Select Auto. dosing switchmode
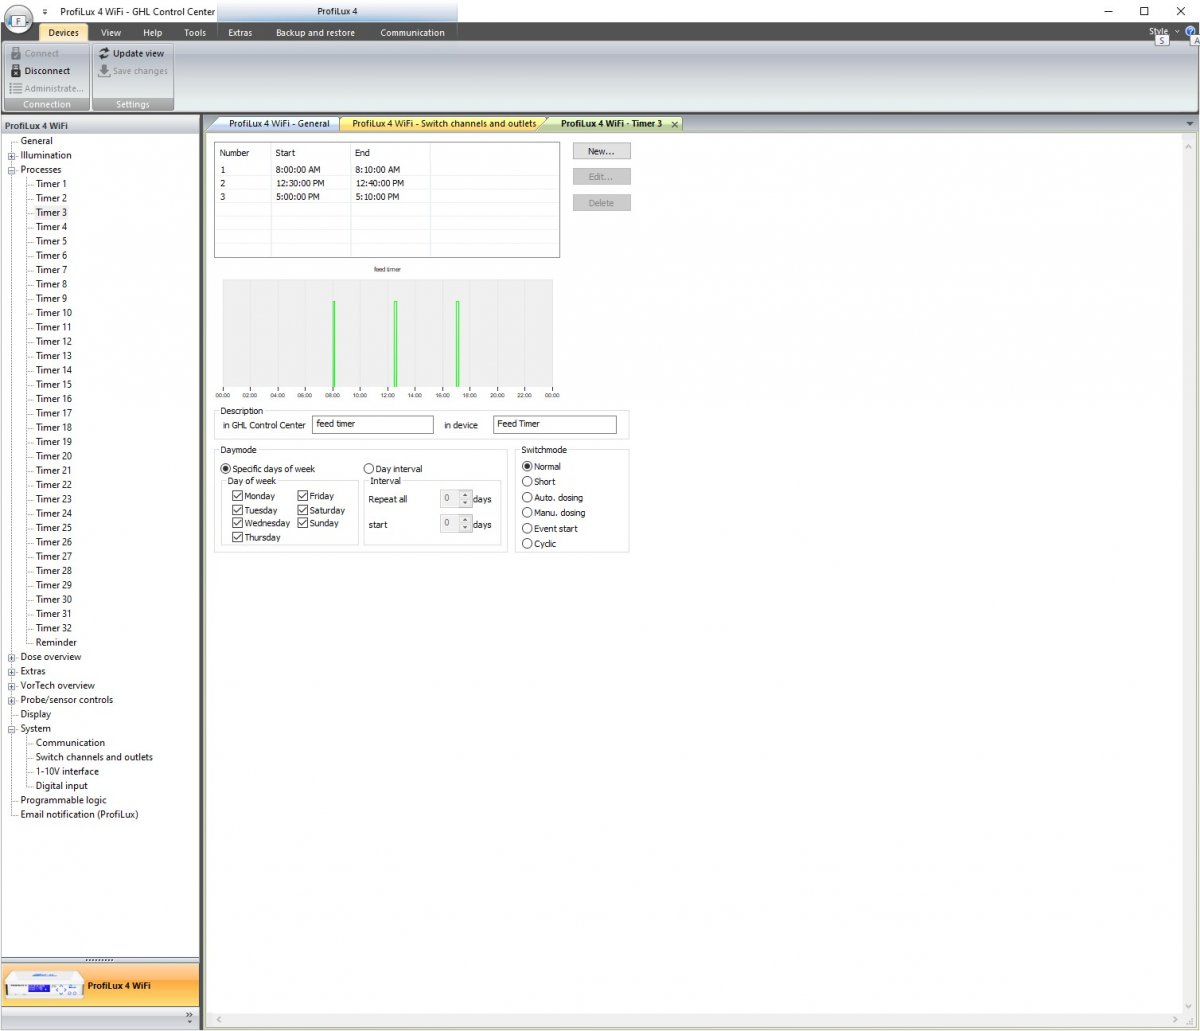The height and width of the screenshot is (1031, 1200). 527,497
